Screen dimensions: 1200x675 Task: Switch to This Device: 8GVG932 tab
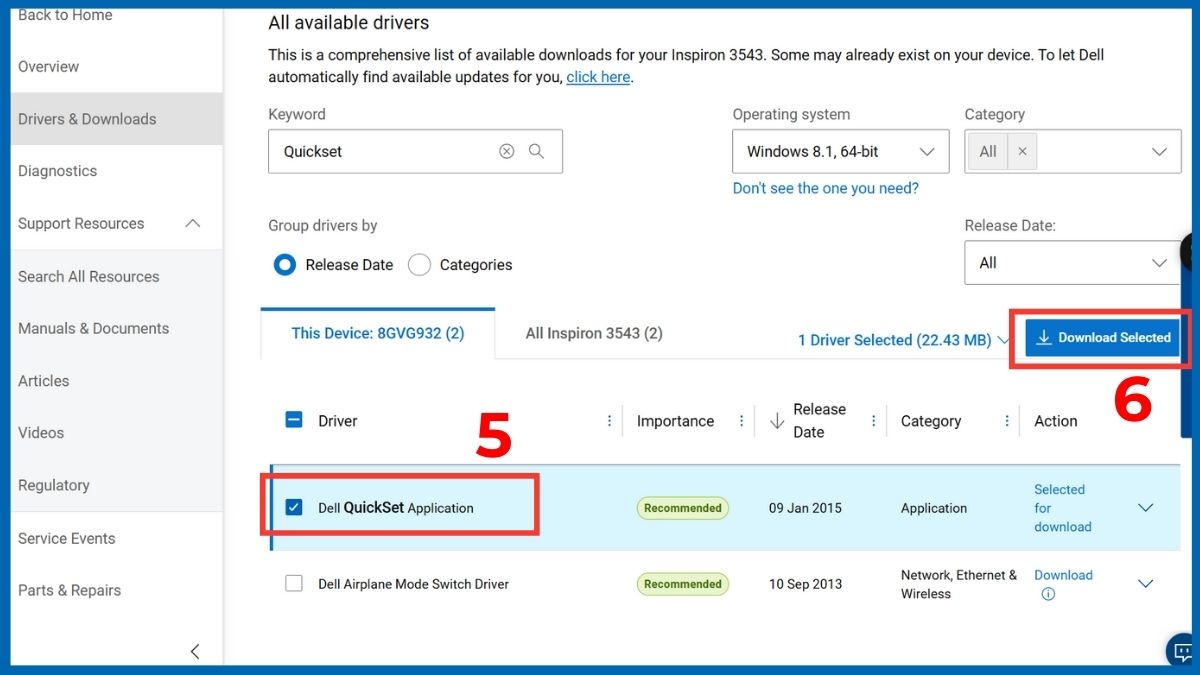coord(378,333)
